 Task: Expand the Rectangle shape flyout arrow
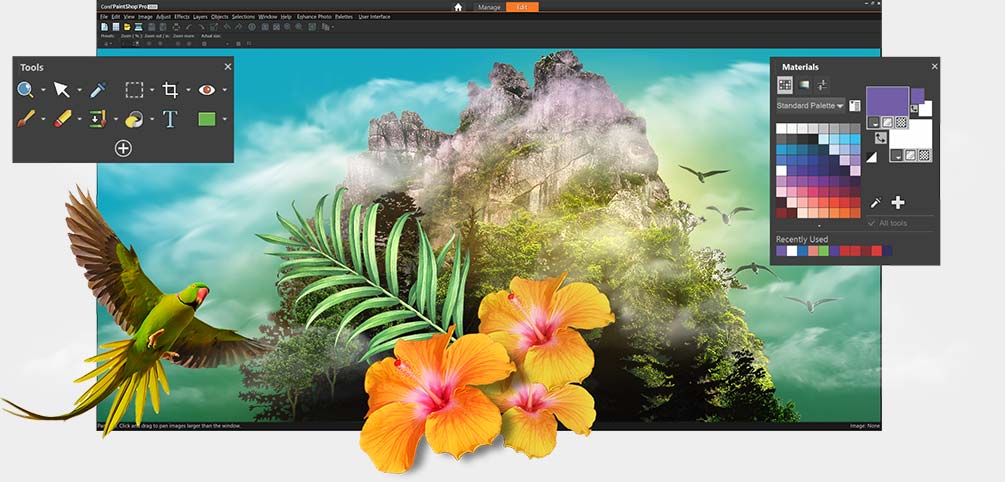[225, 119]
